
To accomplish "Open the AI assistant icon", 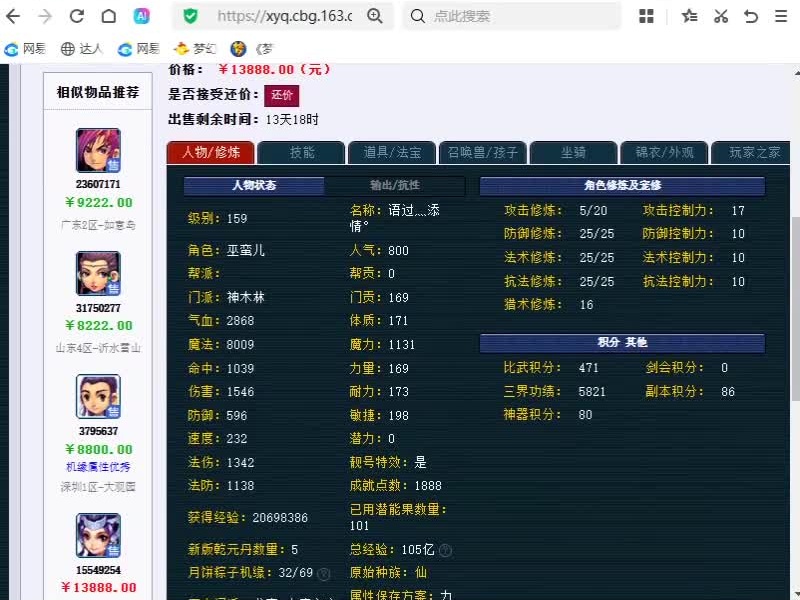I will point(141,16).
